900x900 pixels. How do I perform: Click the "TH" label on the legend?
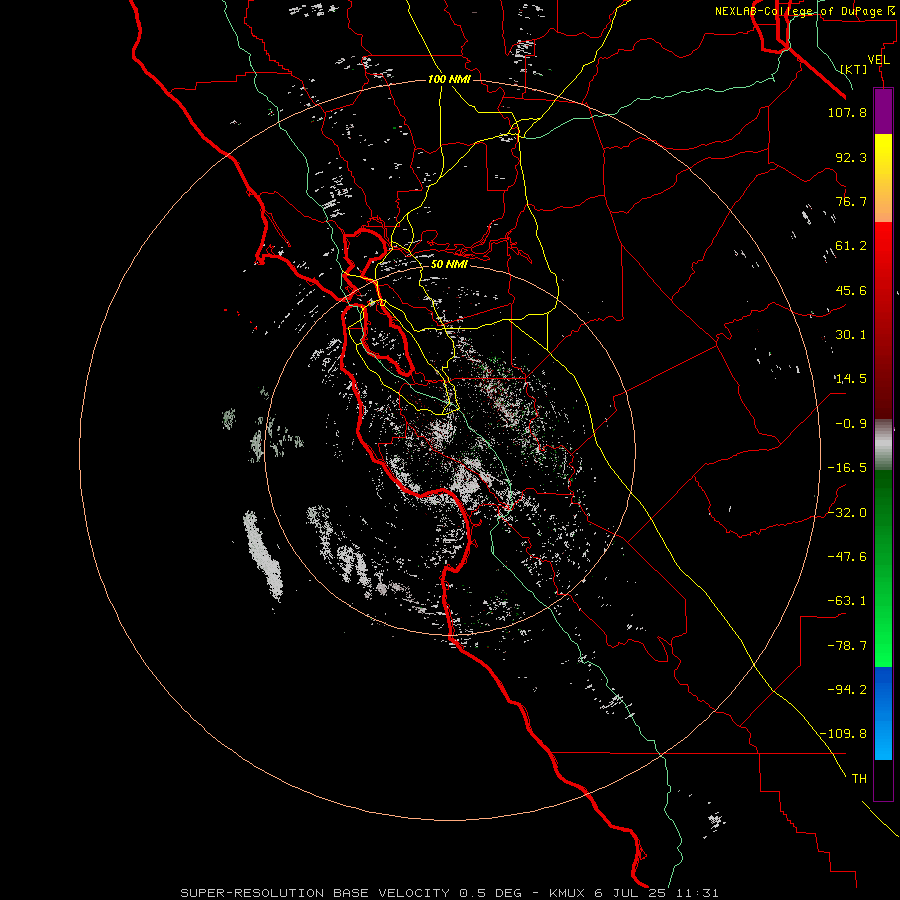pyautogui.click(x=859, y=779)
